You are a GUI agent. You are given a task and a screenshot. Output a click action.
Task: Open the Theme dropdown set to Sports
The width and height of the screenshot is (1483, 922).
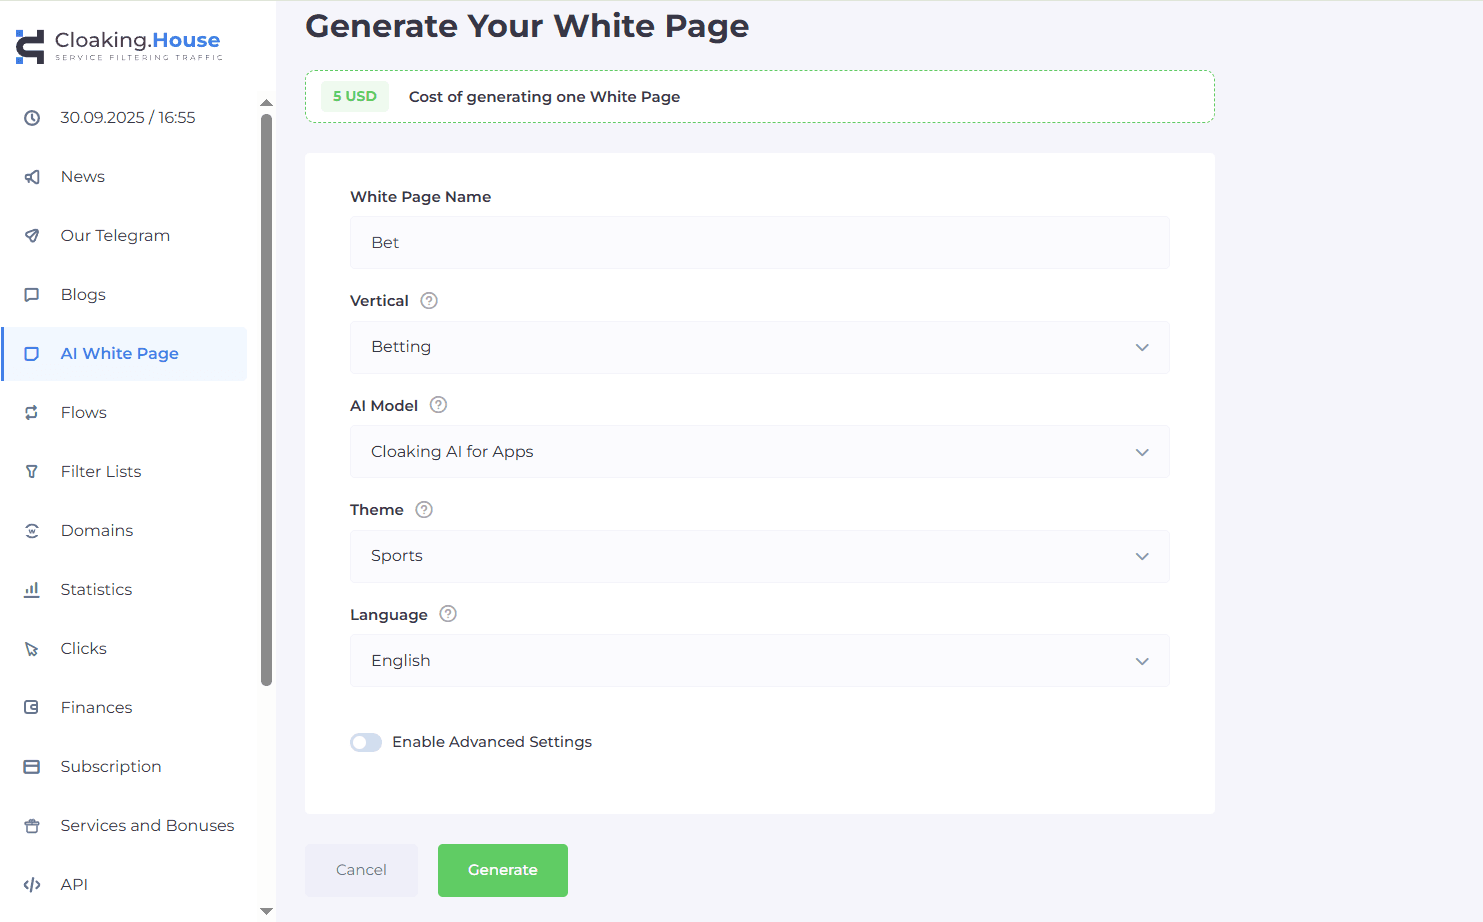click(x=759, y=556)
